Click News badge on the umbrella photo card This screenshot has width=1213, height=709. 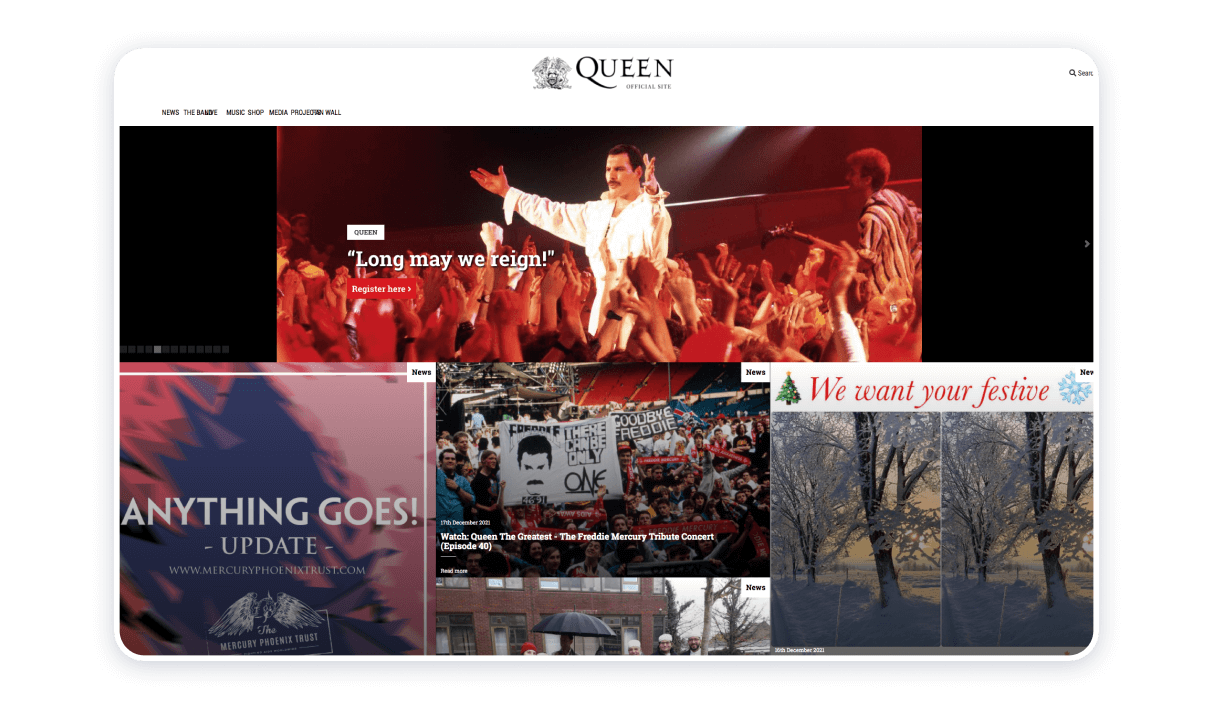click(755, 587)
